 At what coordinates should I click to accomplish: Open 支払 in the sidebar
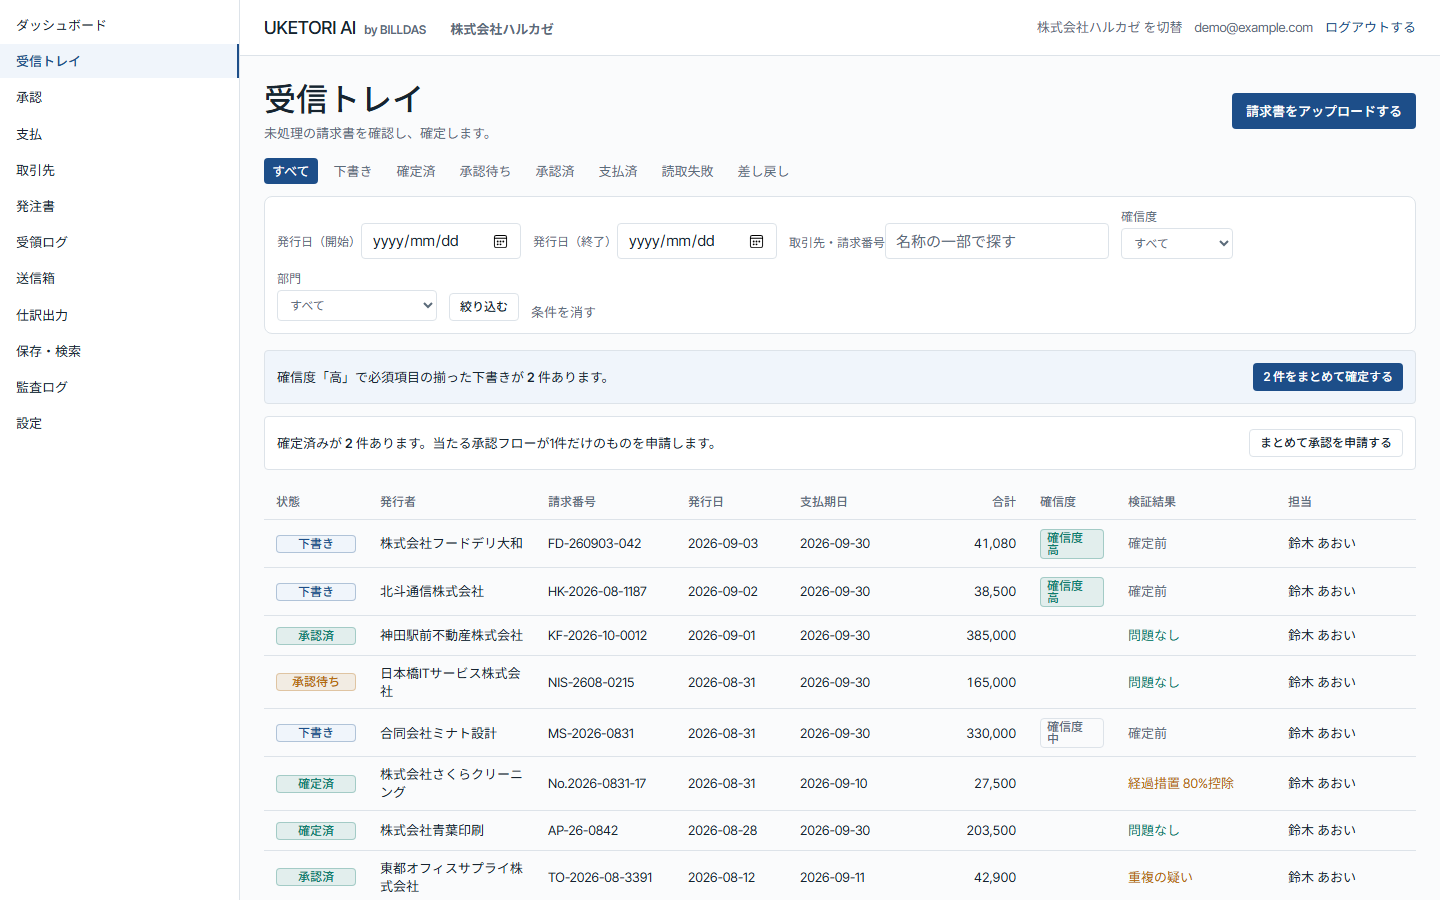pyautogui.click(x=119, y=134)
